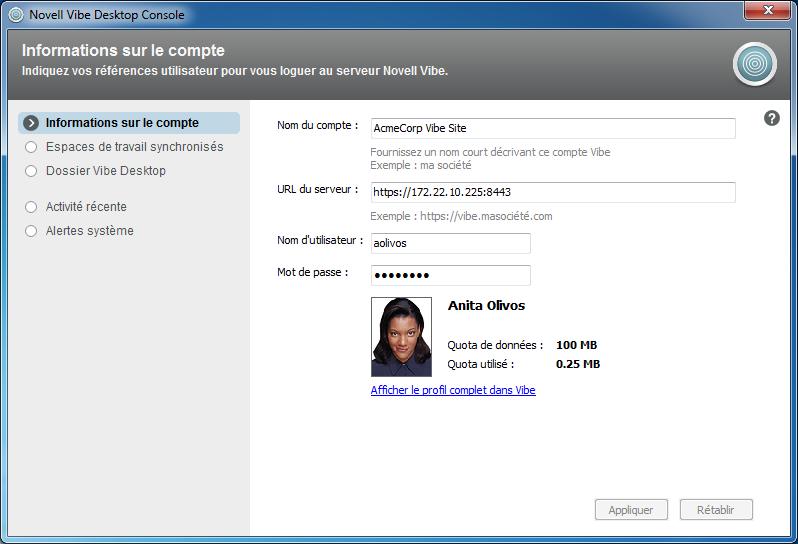Select the Activité récente radio bullet

coord(31,207)
